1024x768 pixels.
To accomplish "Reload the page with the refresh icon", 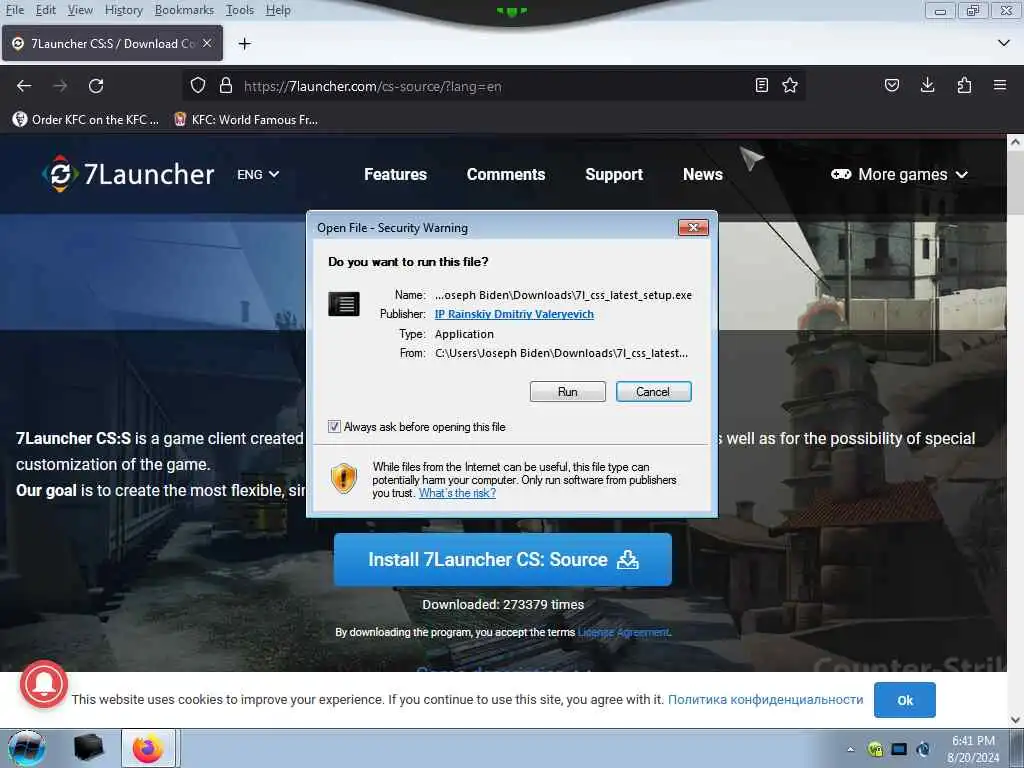I will [96, 86].
